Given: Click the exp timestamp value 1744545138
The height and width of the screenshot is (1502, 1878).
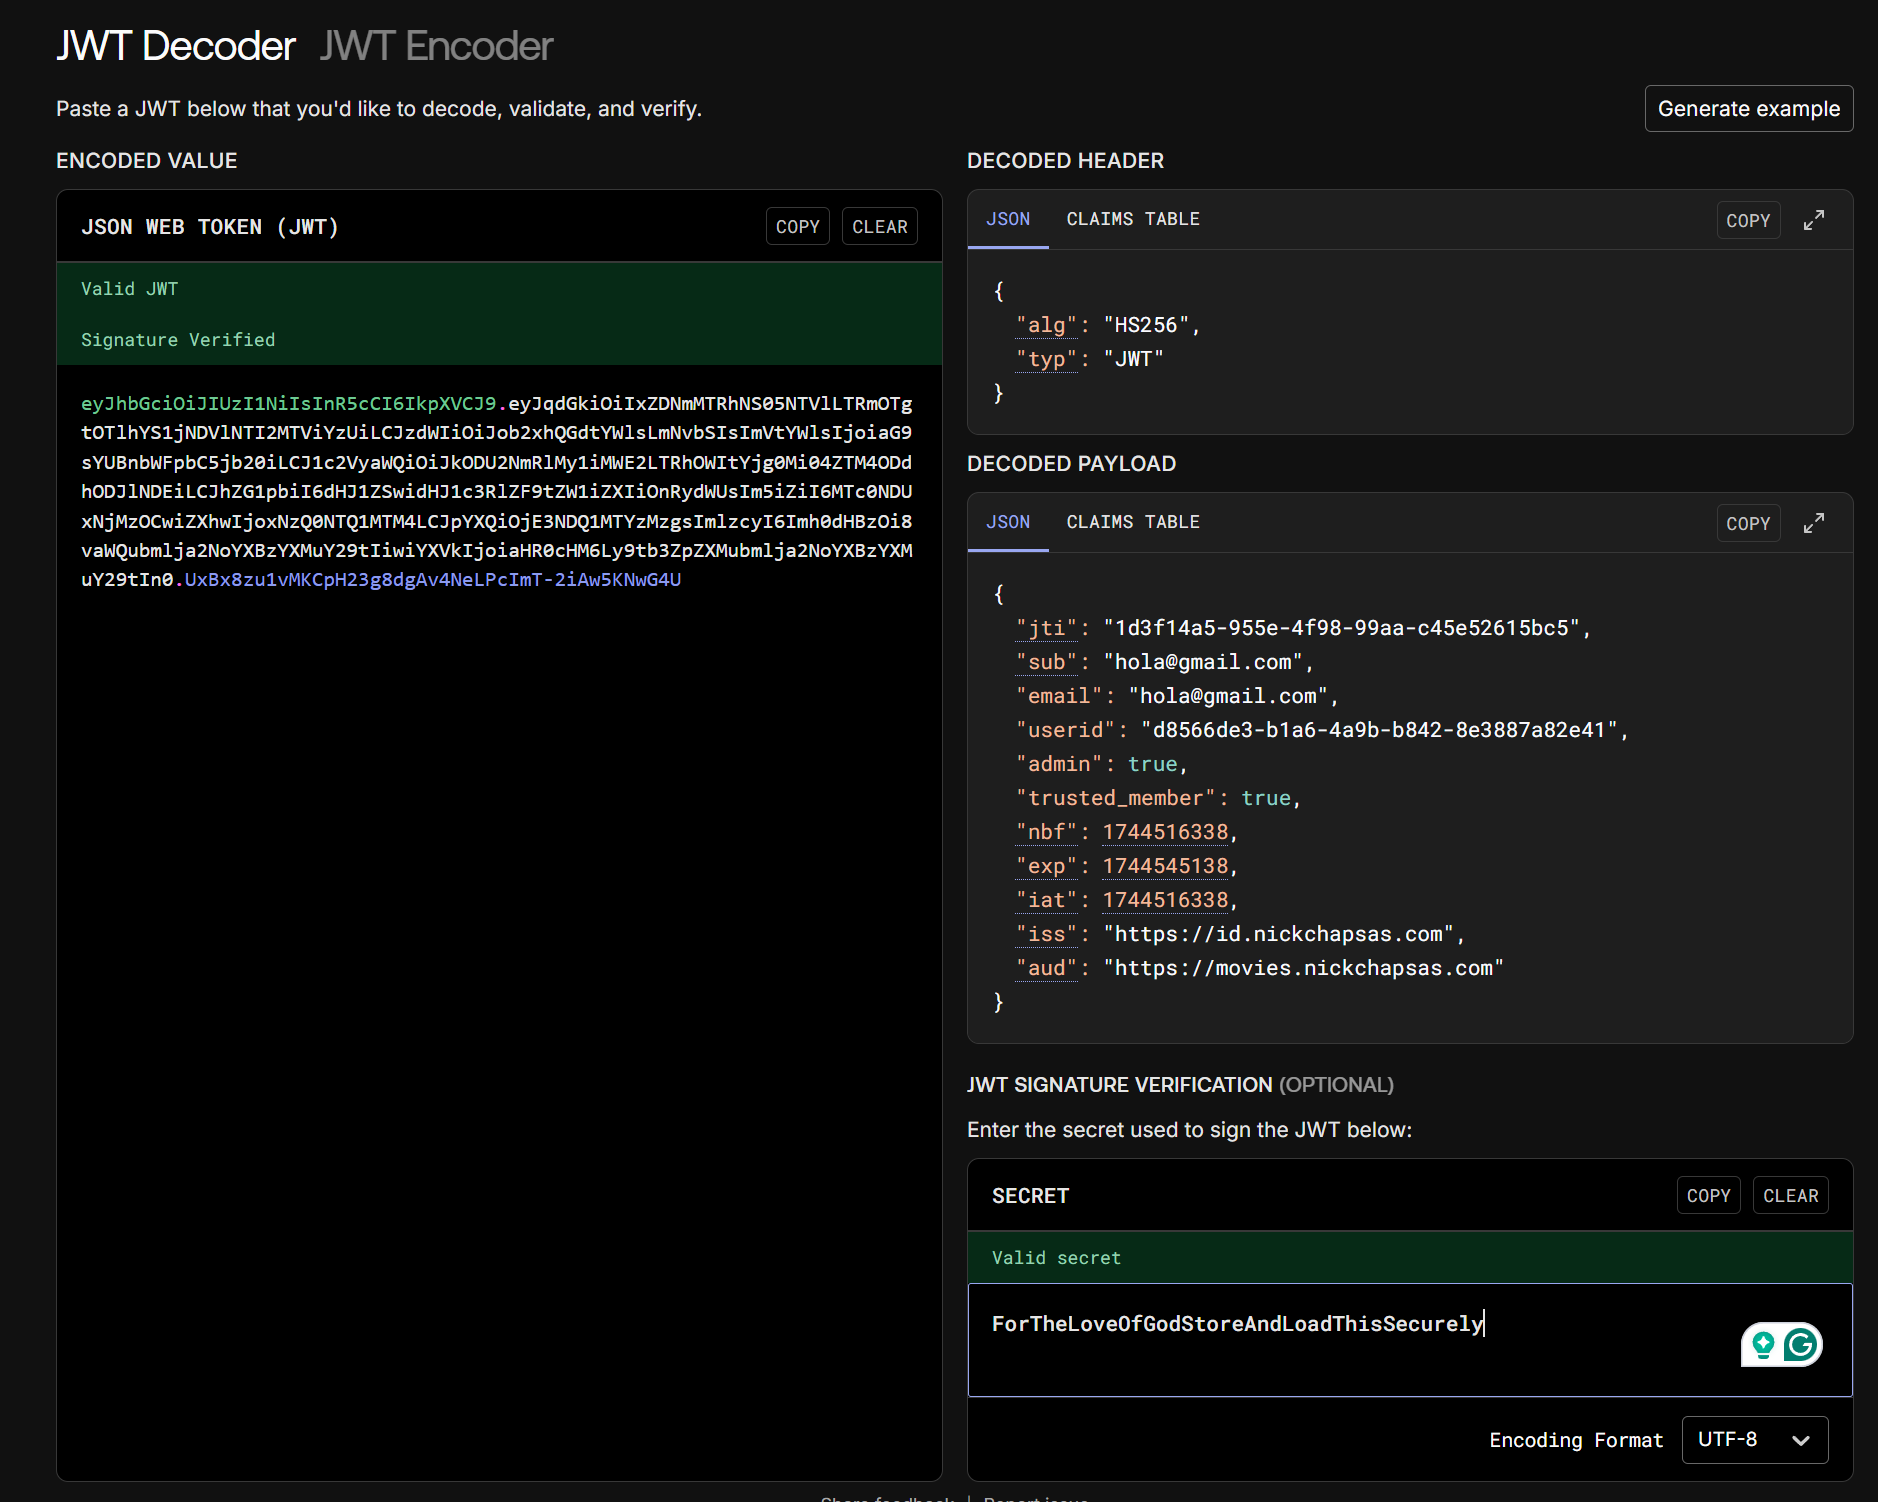Looking at the screenshot, I should pos(1165,866).
